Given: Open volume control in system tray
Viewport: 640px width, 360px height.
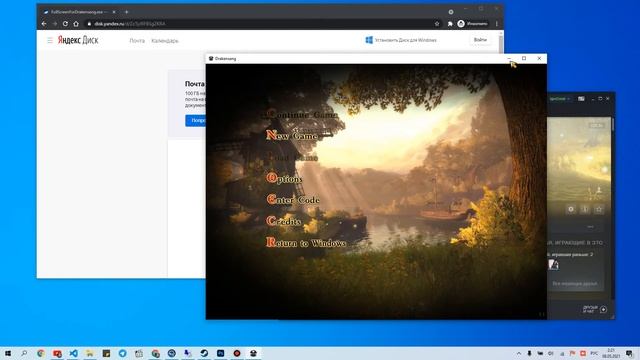Looking at the screenshot, I should click(551, 353).
